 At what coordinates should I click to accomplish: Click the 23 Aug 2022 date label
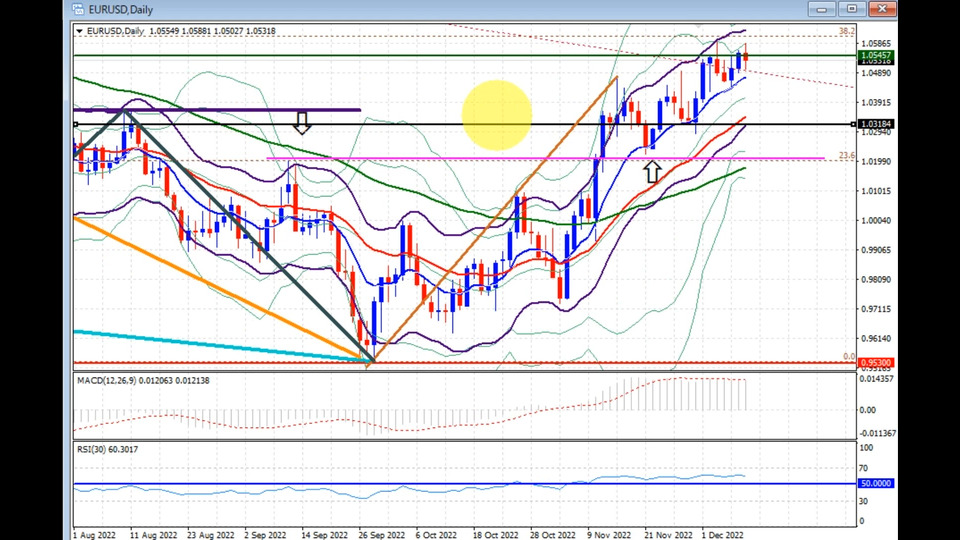click(210, 535)
